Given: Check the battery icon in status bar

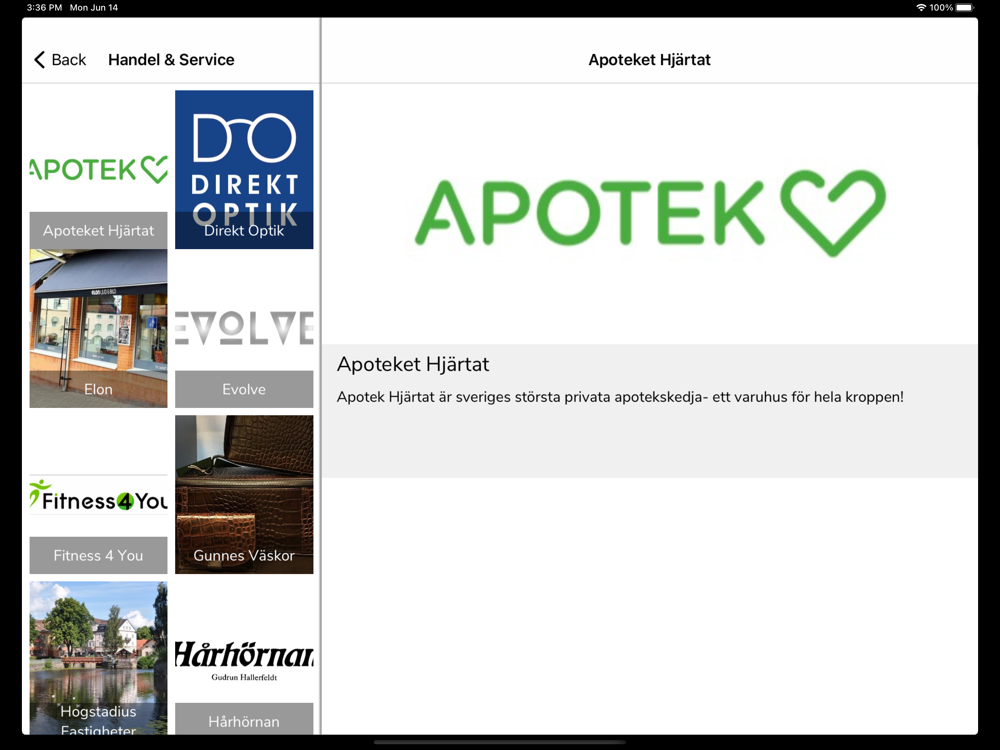Looking at the screenshot, I should coord(964,8).
